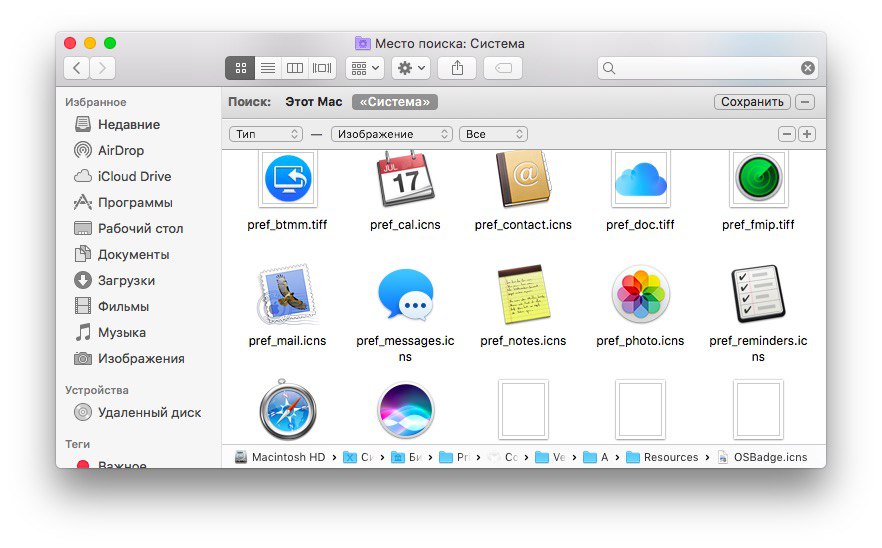Open Рабочий стол in the sidebar
This screenshot has height=548, width=882.
coord(129,228)
